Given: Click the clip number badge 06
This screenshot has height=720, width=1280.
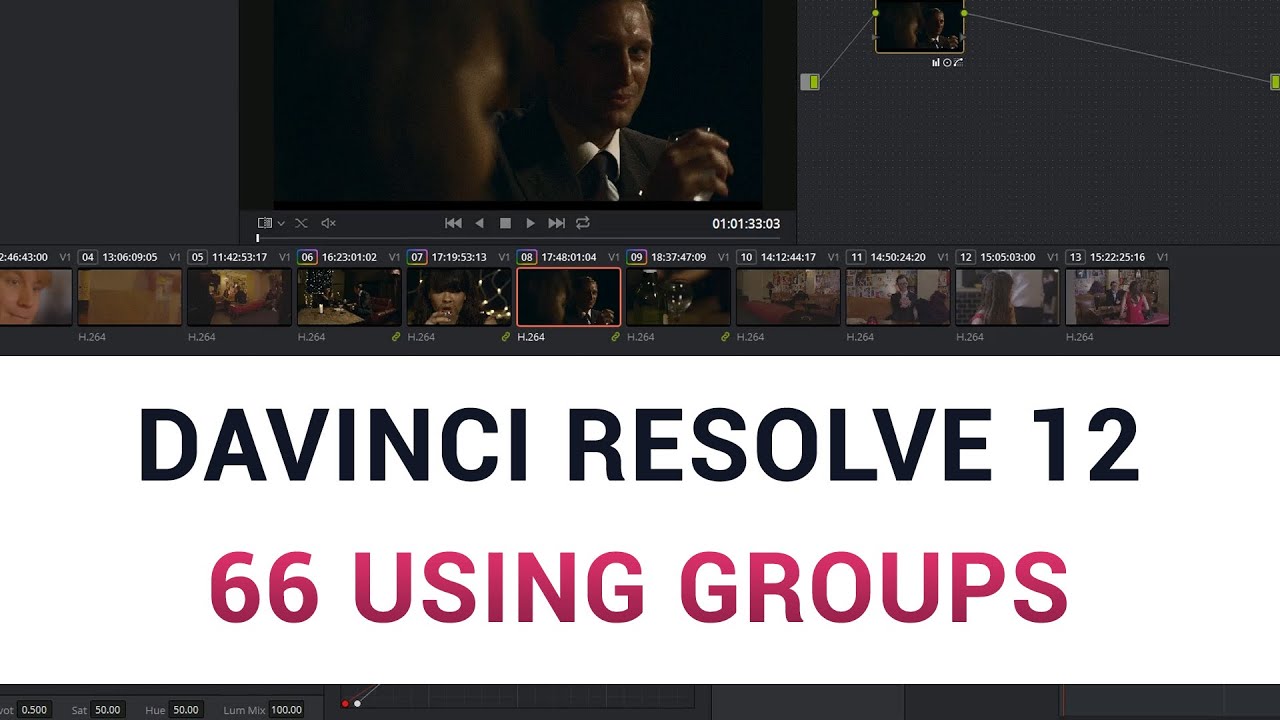Looking at the screenshot, I should point(307,257).
